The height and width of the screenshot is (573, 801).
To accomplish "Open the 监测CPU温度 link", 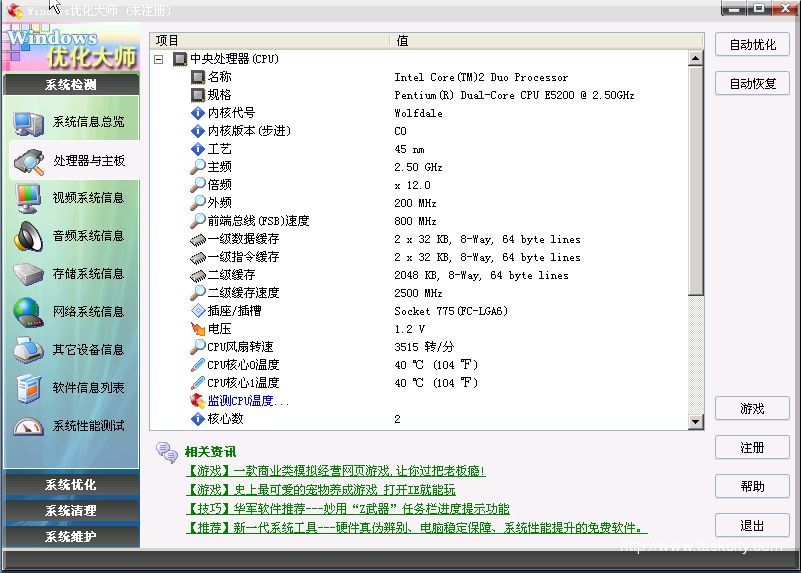I will point(247,401).
